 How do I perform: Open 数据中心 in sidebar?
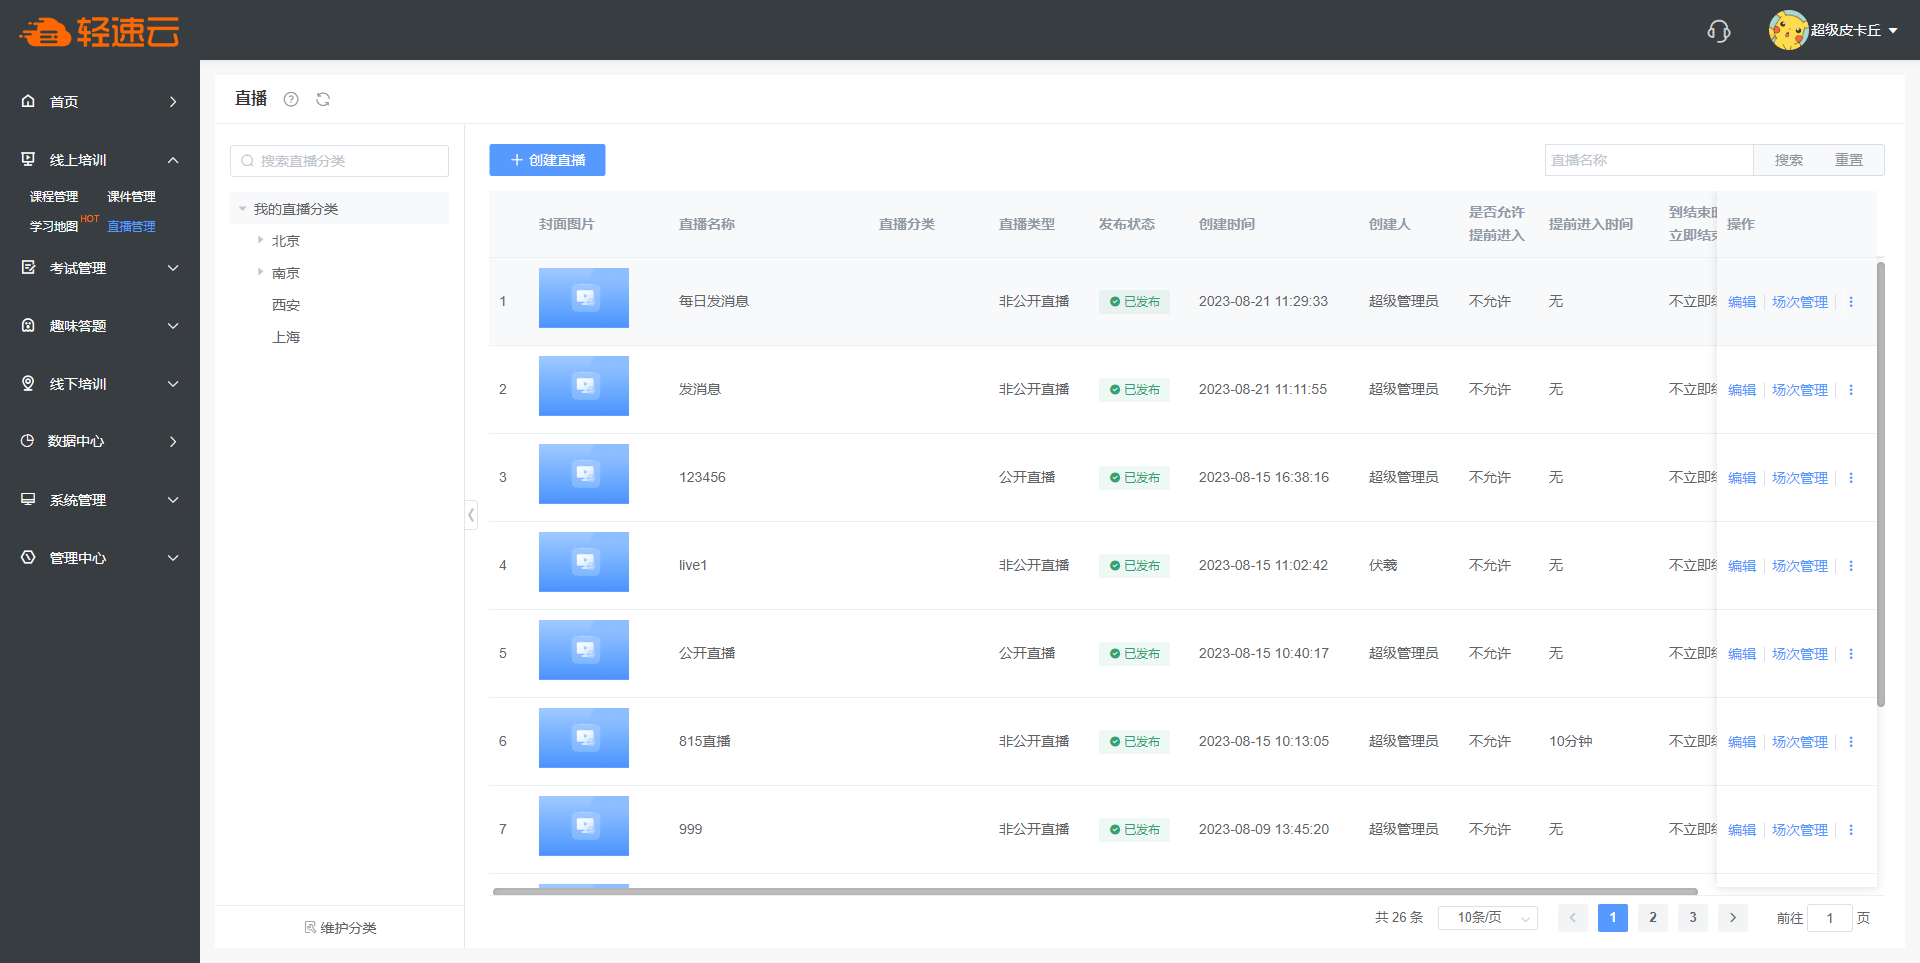(x=100, y=441)
